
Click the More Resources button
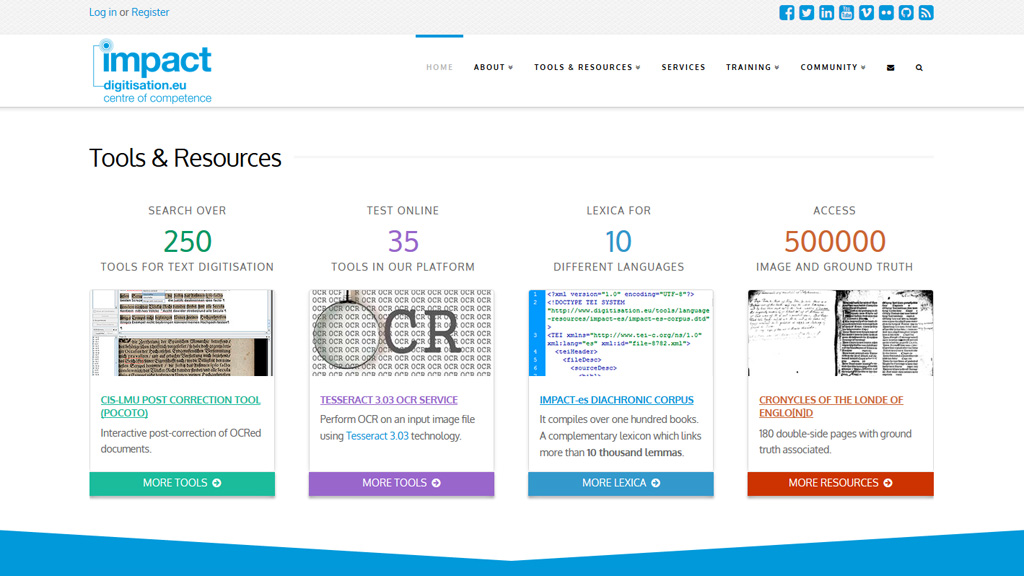tap(840, 483)
